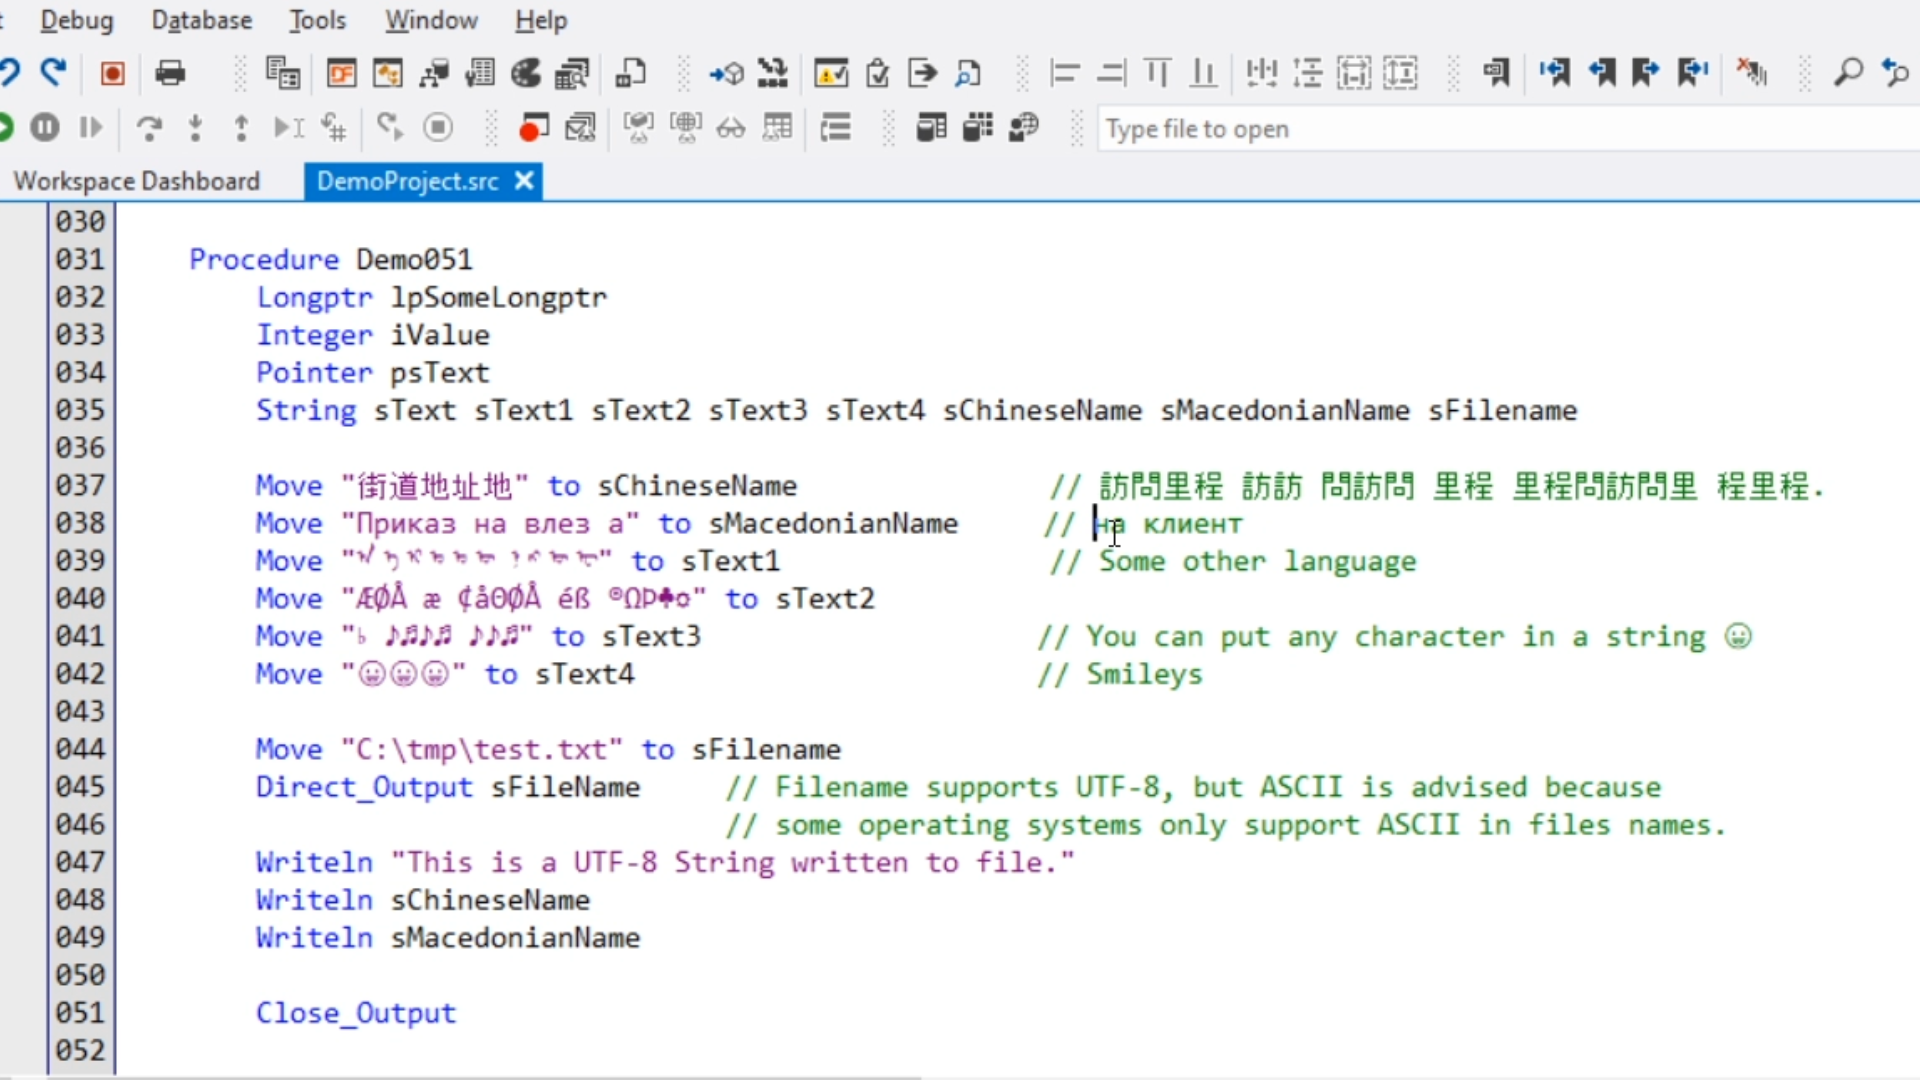The width and height of the screenshot is (1920, 1080).
Task: Click the Step Out up-arrow icon
Action: tap(241, 127)
